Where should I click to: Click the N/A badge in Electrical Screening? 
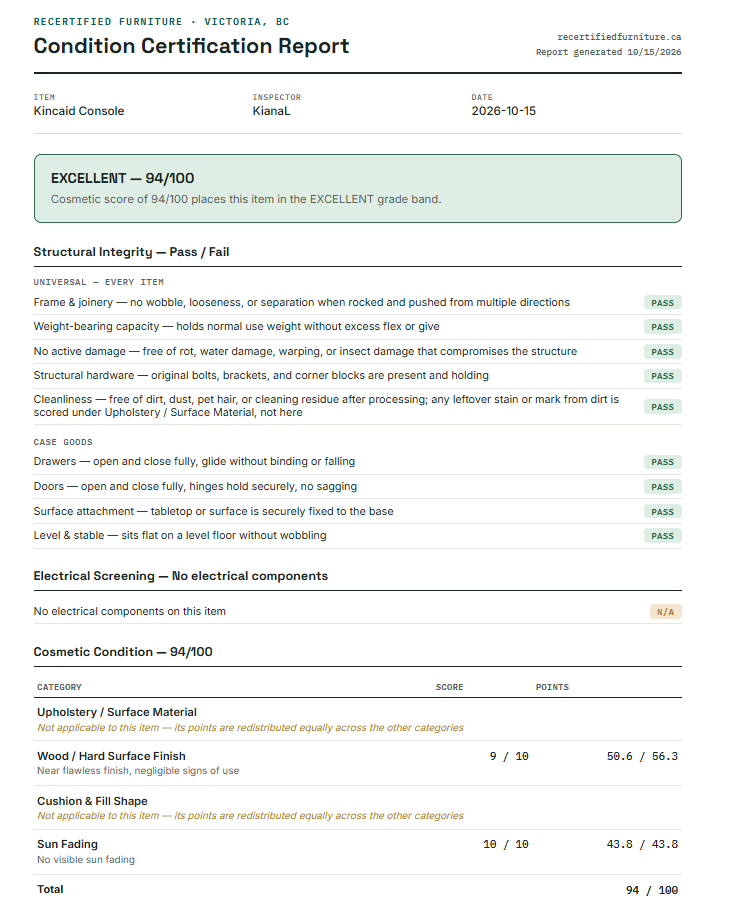pyautogui.click(x=666, y=612)
